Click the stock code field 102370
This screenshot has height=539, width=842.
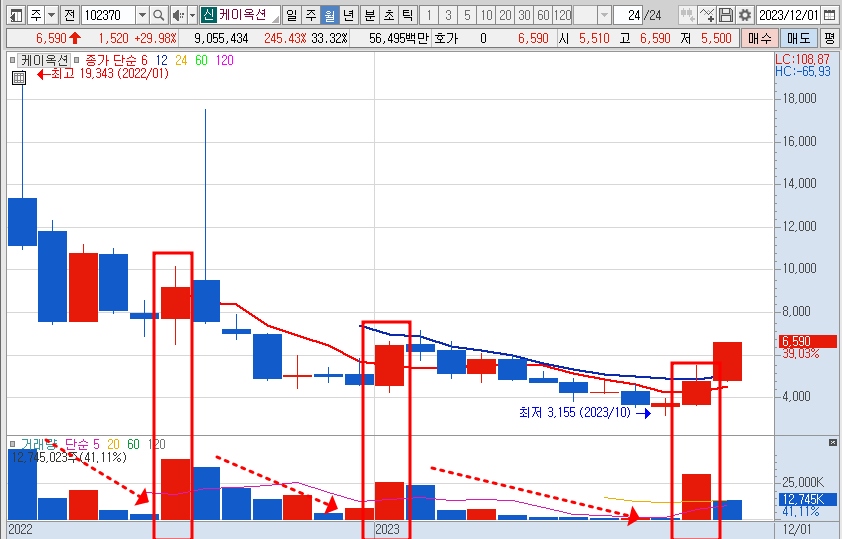tap(108, 15)
